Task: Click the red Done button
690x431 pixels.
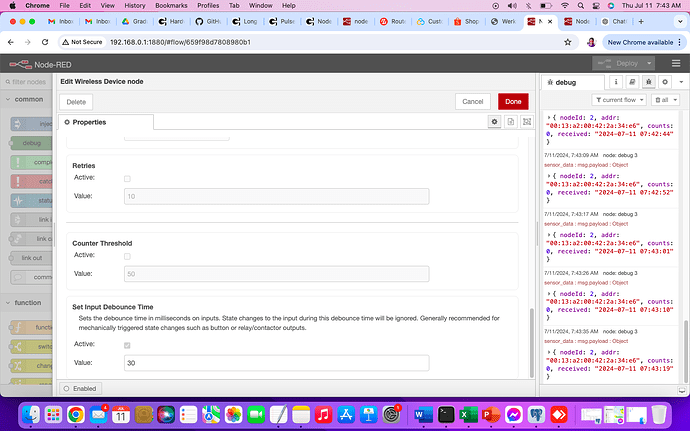Action: point(513,101)
